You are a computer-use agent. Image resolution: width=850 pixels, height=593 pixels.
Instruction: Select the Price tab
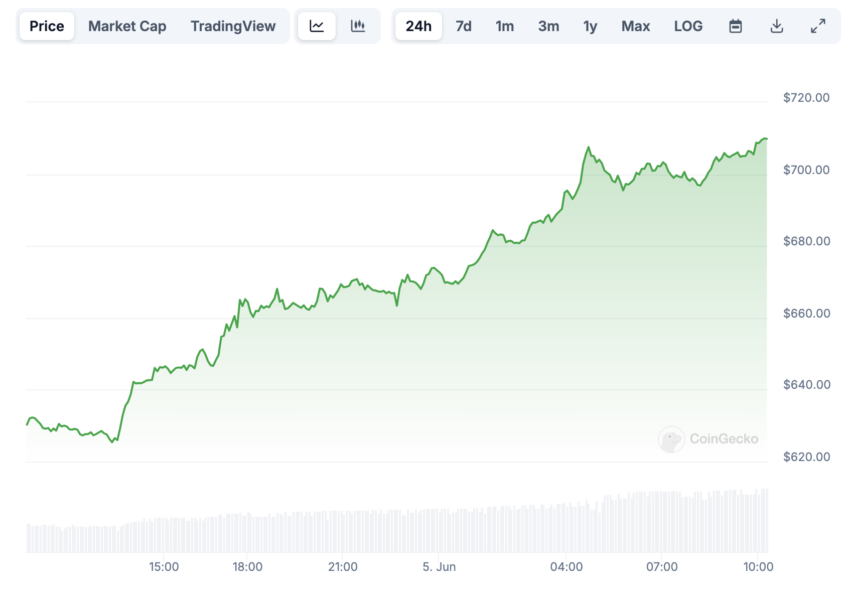(x=46, y=26)
